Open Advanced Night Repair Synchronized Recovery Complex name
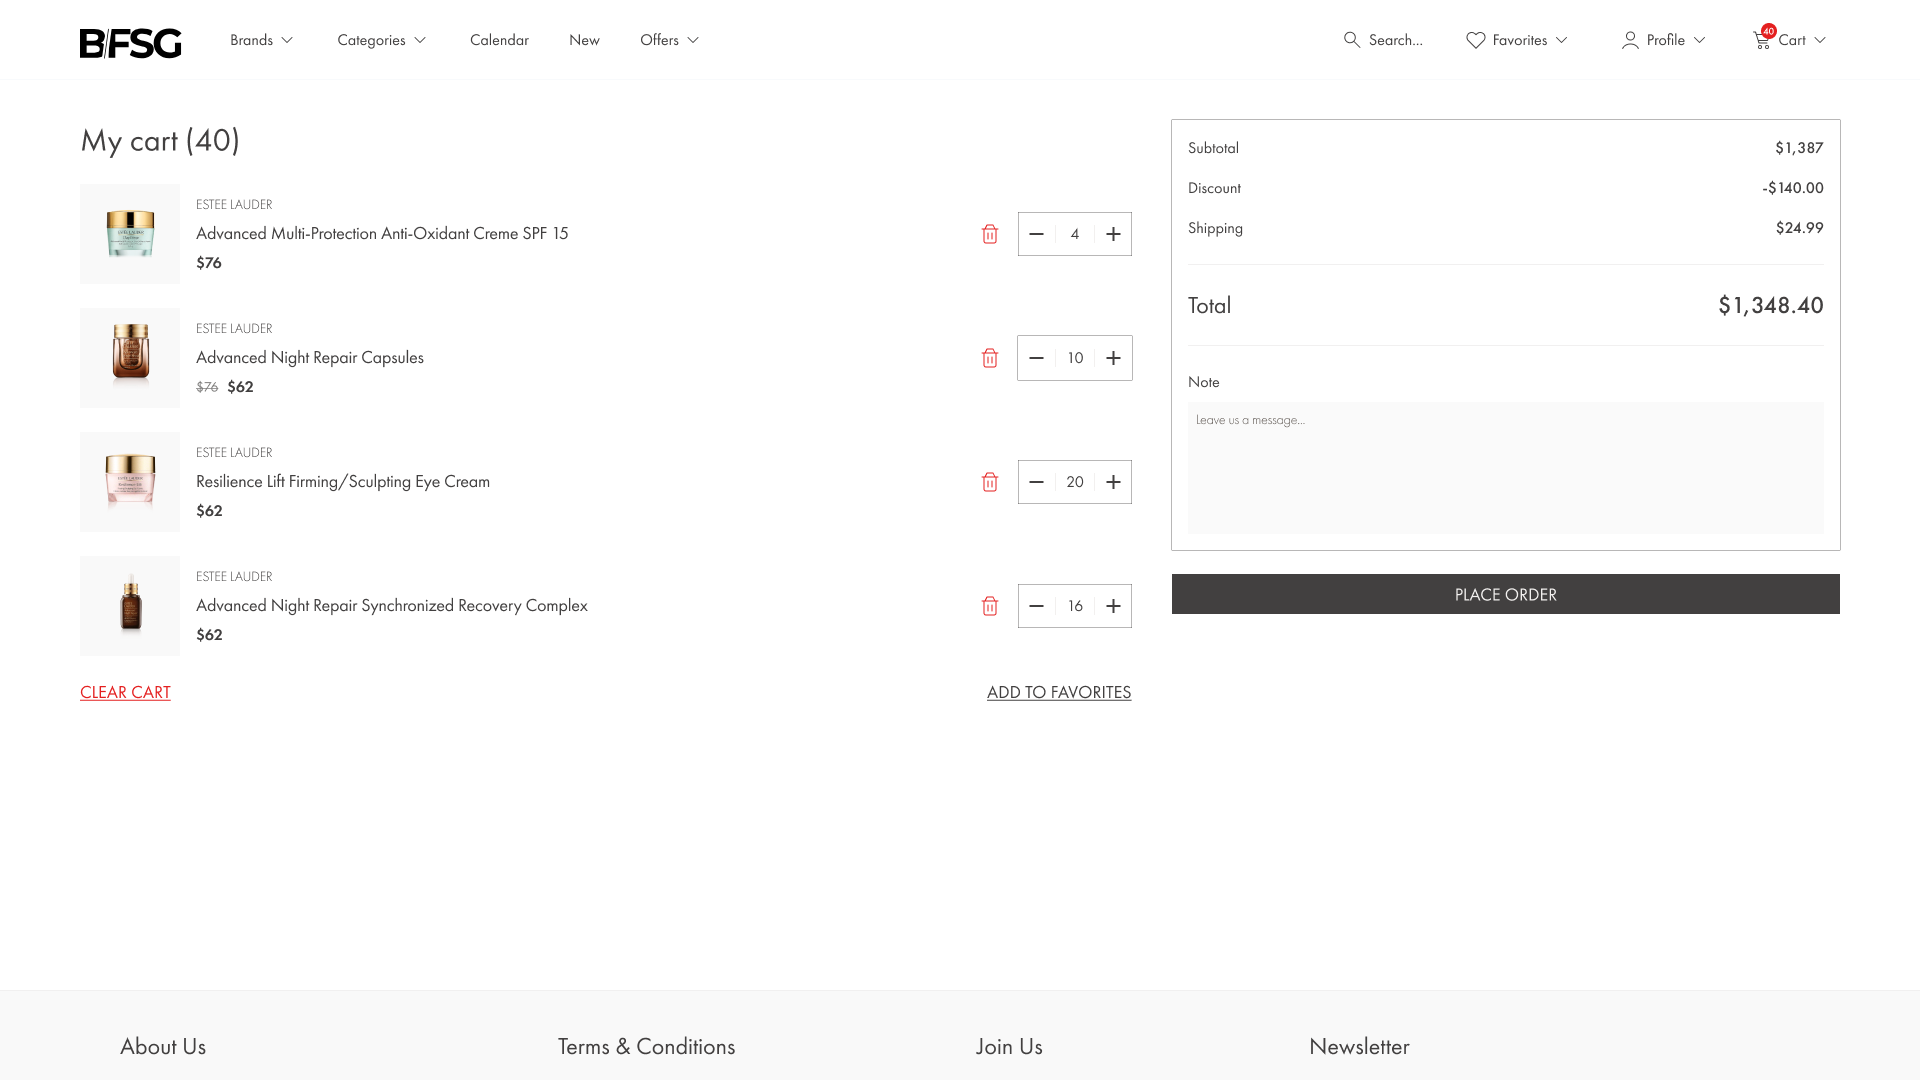The height and width of the screenshot is (1080, 1920). pyautogui.click(x=392, y=605)
